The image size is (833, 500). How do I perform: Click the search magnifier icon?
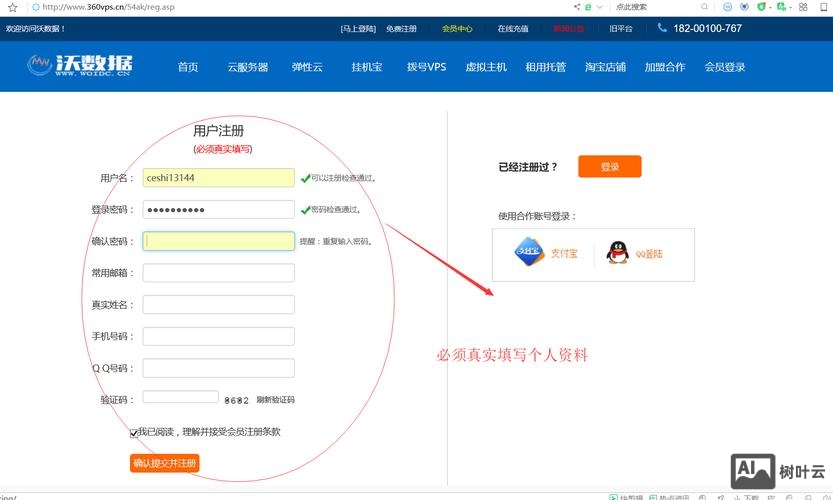point(704,7)
